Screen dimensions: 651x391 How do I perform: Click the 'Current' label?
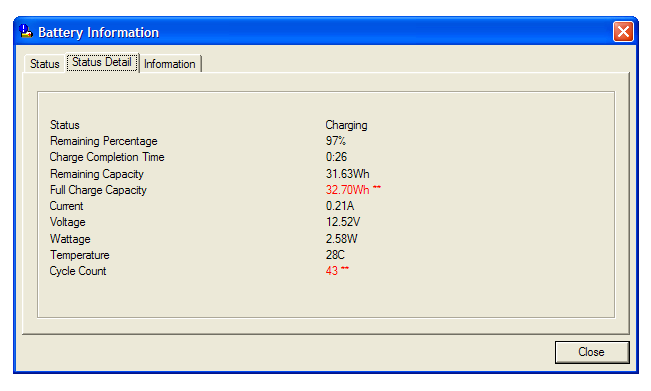(x=66, y=206)
